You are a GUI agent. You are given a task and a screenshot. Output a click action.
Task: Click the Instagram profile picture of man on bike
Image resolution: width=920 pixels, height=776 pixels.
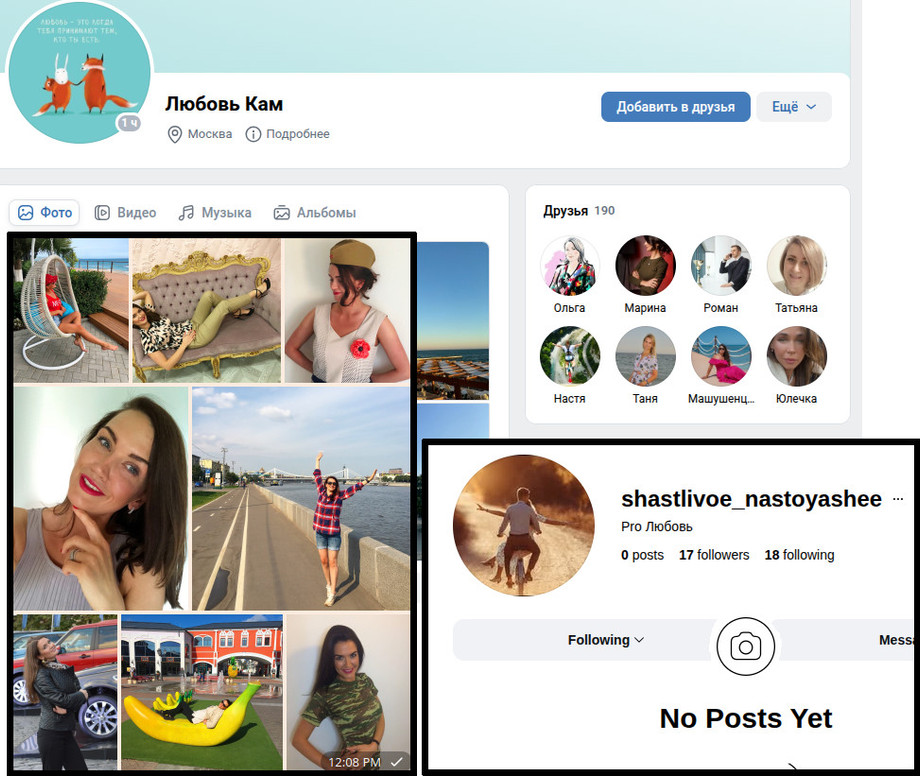[x=518, y=524]
